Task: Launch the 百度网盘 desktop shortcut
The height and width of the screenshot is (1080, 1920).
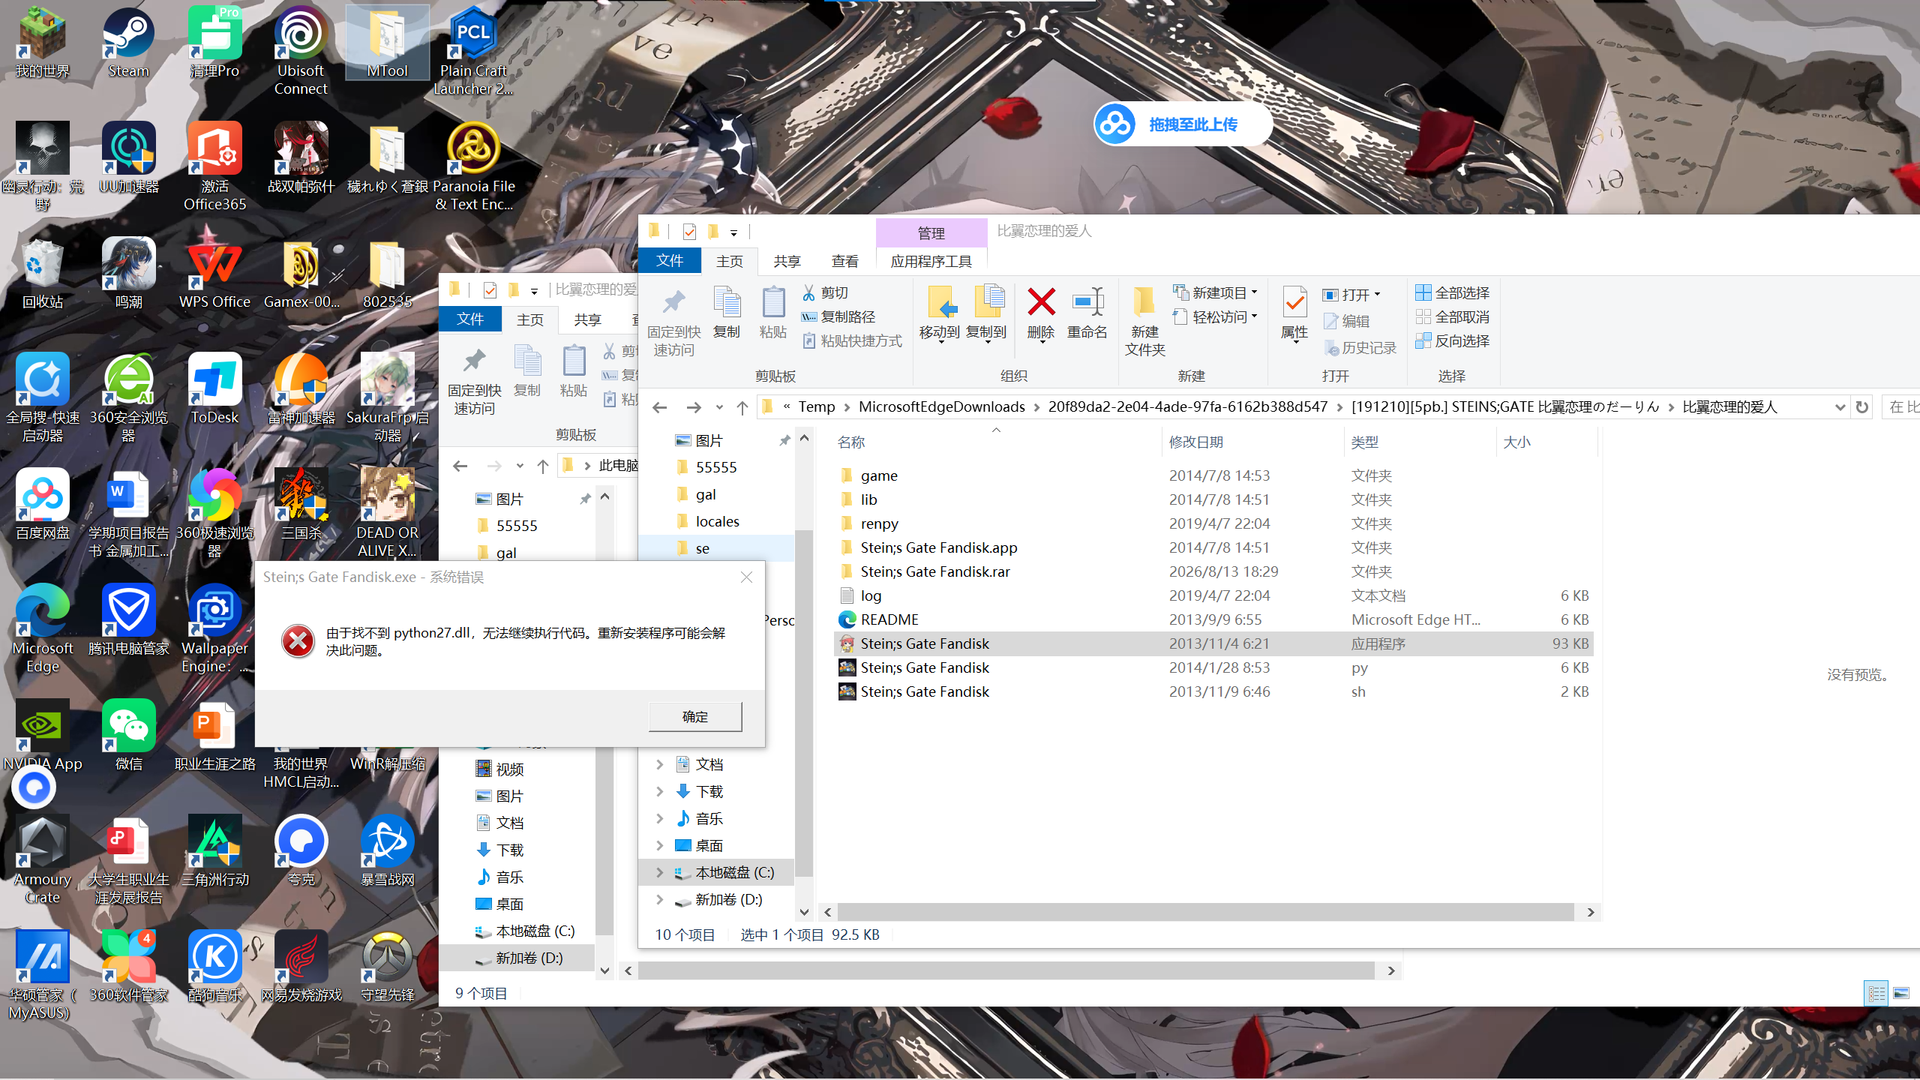Action: point(42,504)
